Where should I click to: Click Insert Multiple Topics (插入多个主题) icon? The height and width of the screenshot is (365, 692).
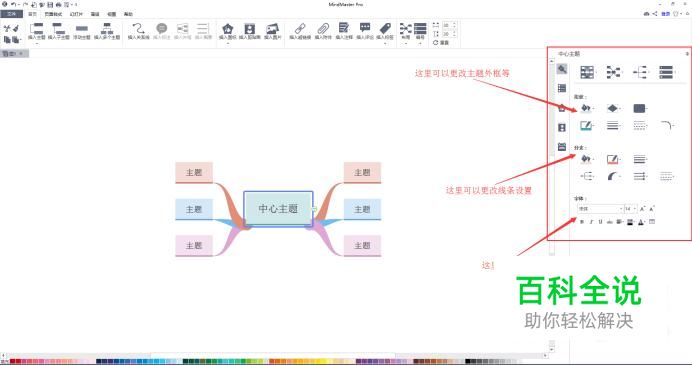pyautogui.click(x=107, y=29)
